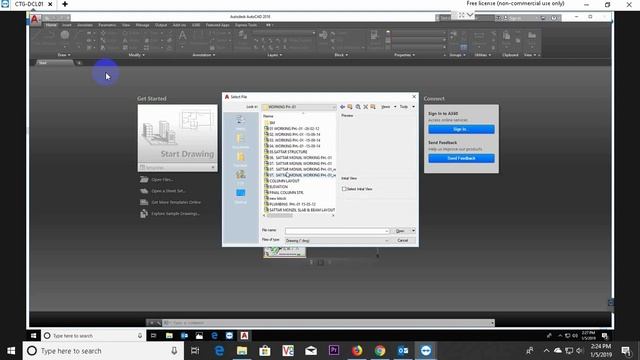Viewport: 640px width, 360px height.
Task: Expand the Draw panel dropdown in ribbon
Action: pyautogui.click(x=64, y=55)
